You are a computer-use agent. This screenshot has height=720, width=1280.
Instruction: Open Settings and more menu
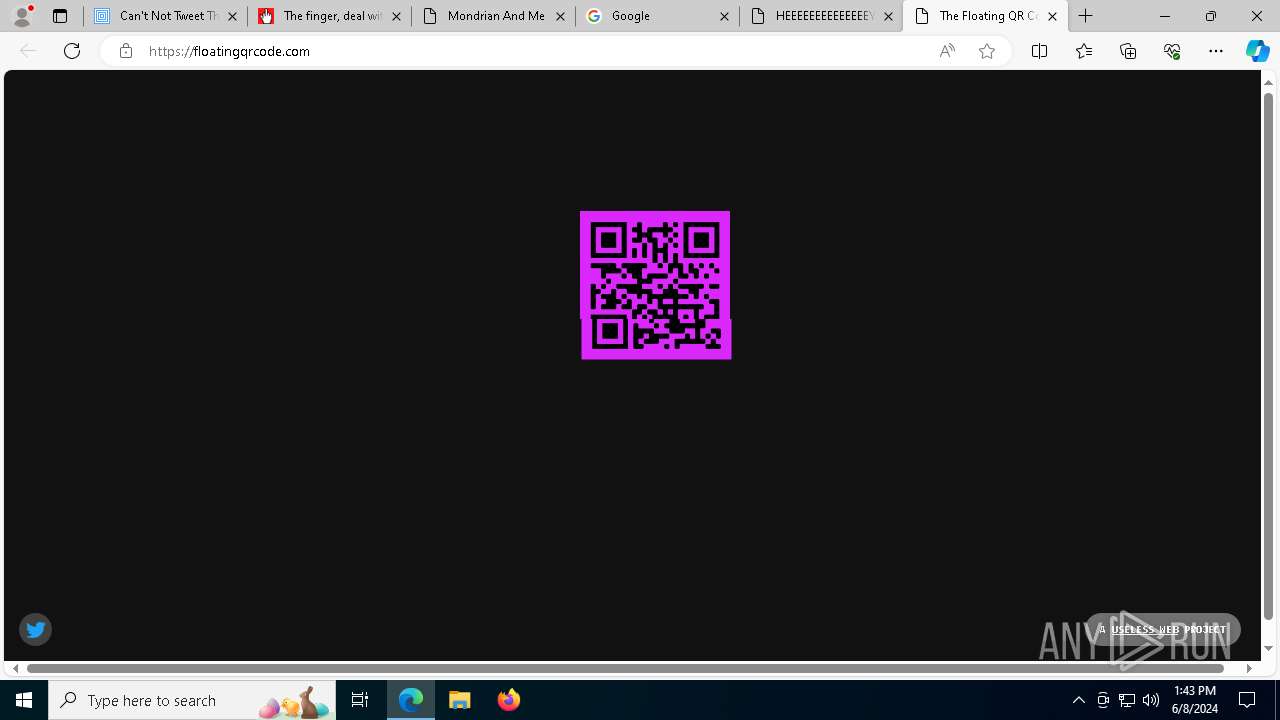(x=1216, y=51)
